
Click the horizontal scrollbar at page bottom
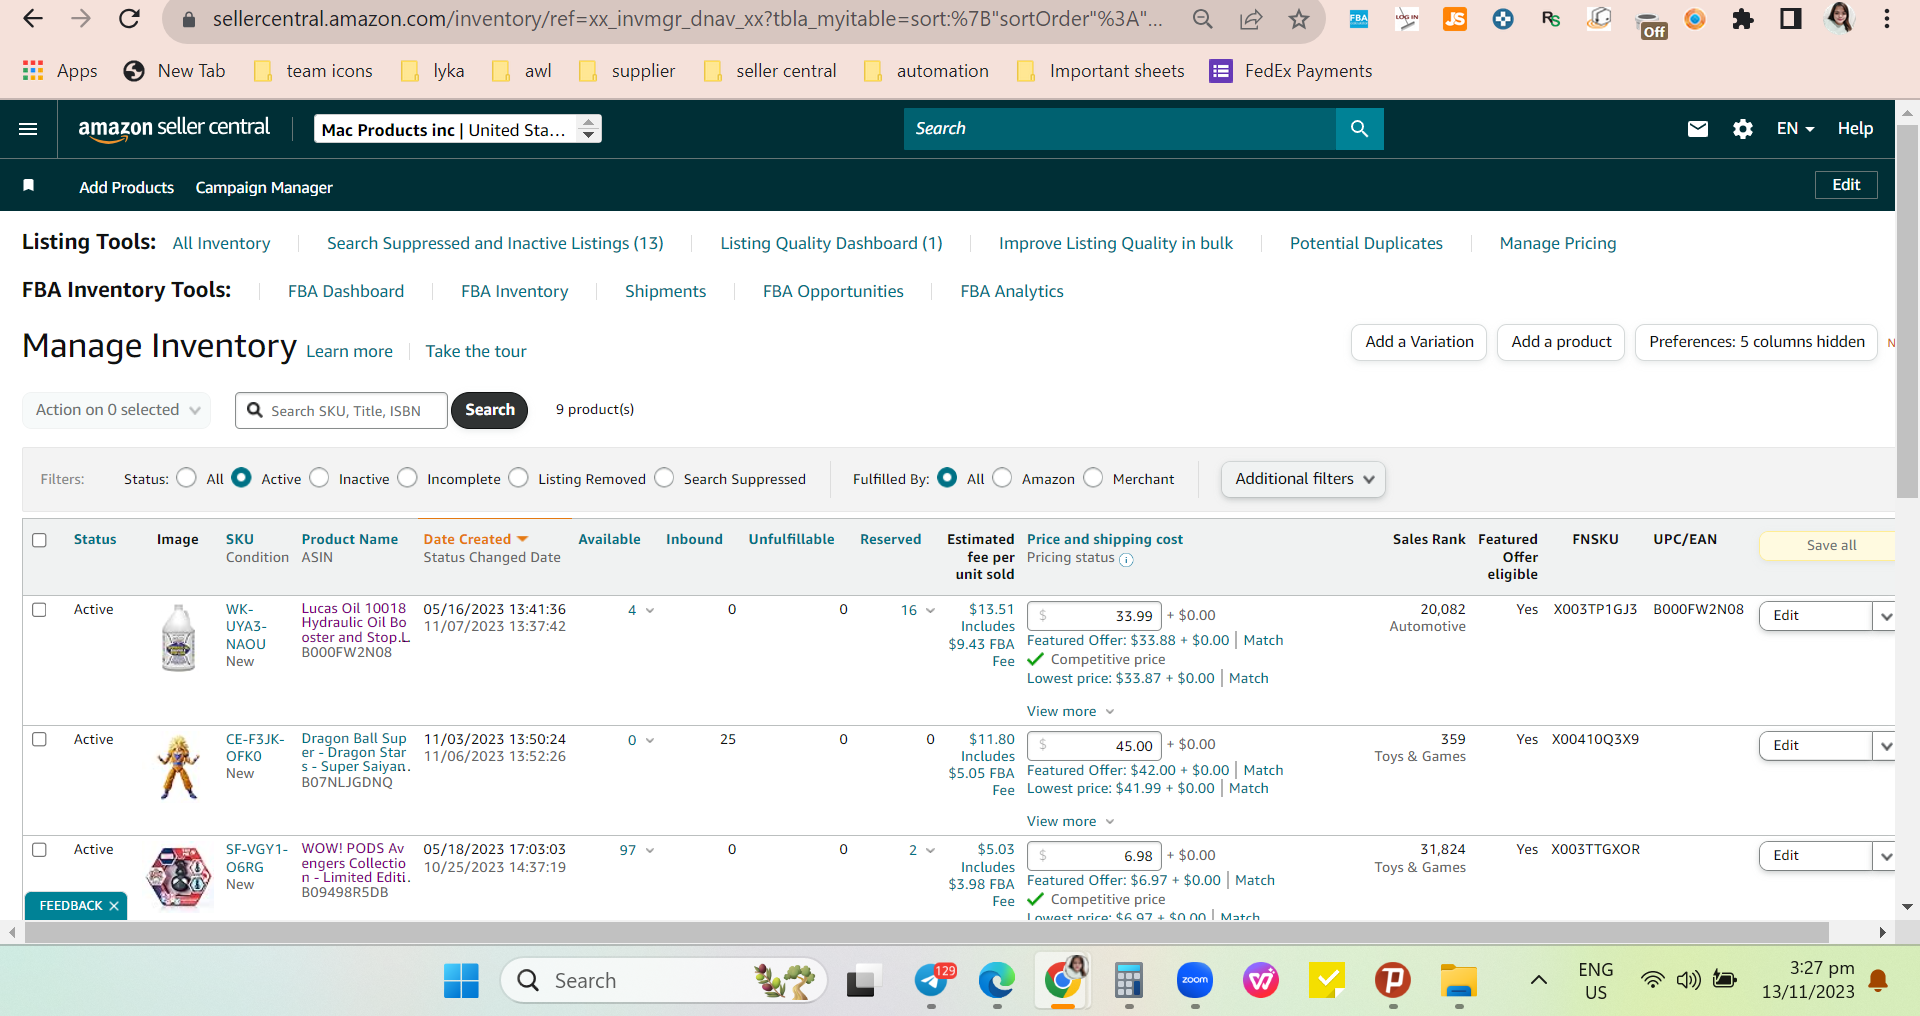point(927,932)
